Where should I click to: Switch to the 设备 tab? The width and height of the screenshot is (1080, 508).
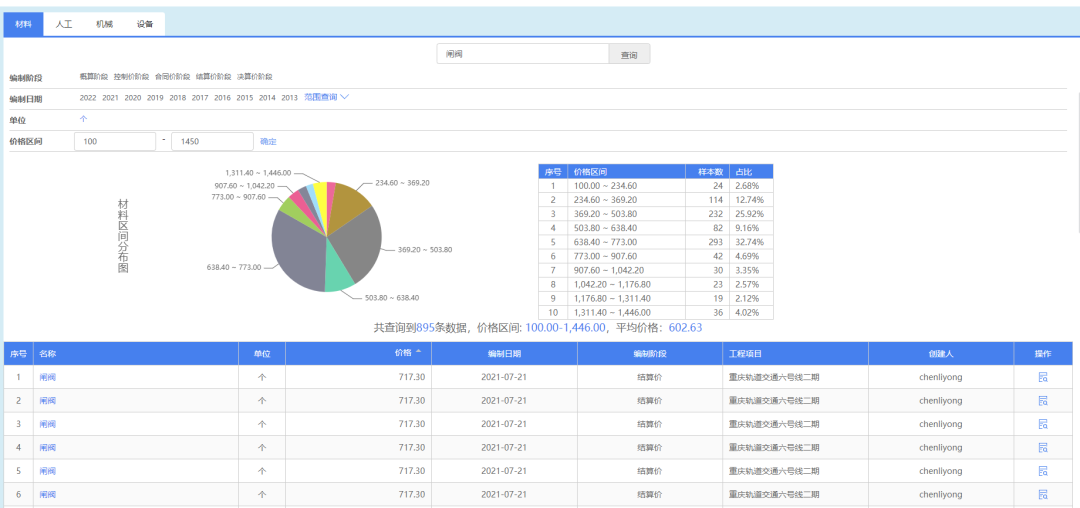(145, 24)
